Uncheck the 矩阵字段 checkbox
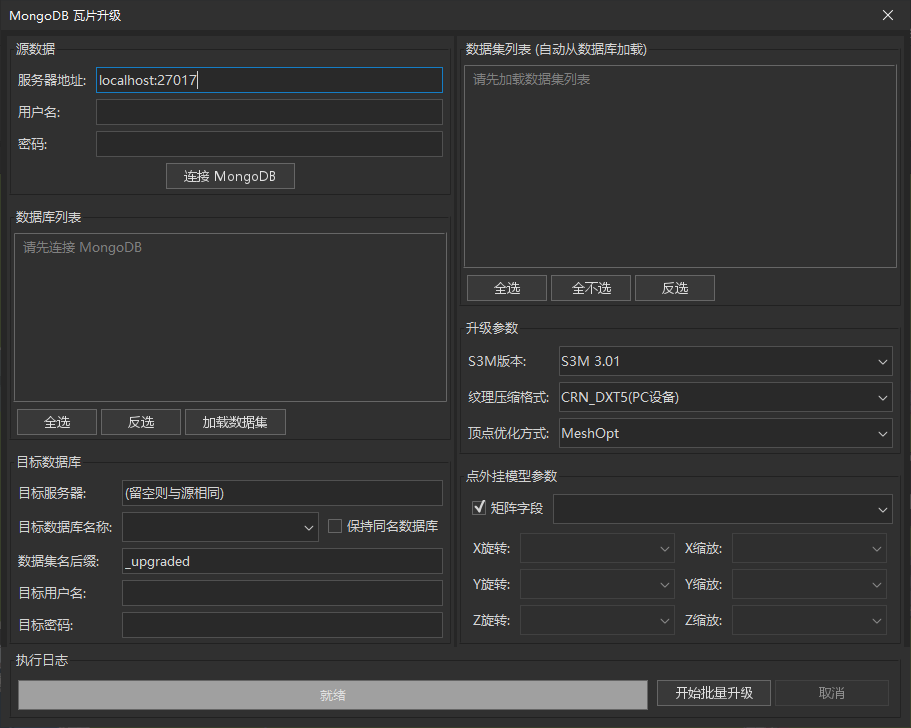Screen dimensions: 911x728 [x=479, y=508]
